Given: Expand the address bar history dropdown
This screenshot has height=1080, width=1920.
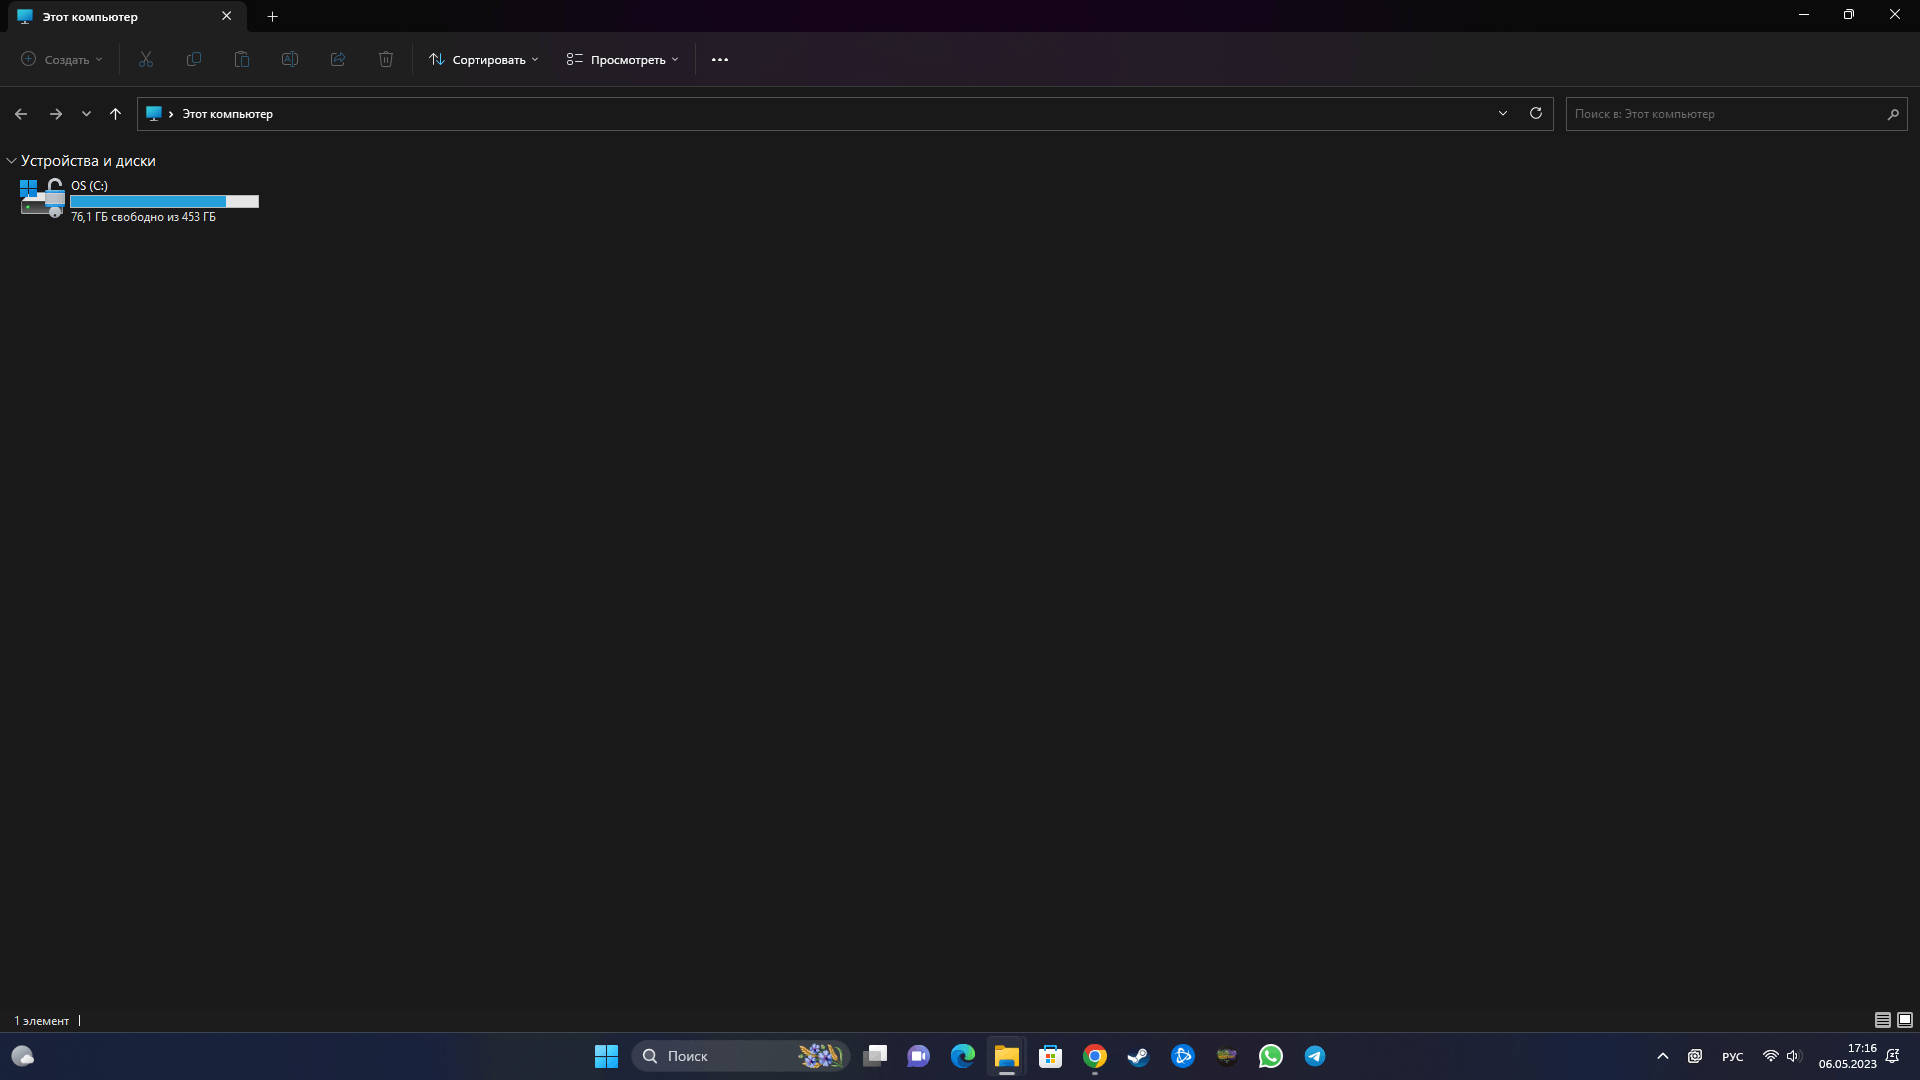Looking at the screenshot, I should (x=1502, y=113).
